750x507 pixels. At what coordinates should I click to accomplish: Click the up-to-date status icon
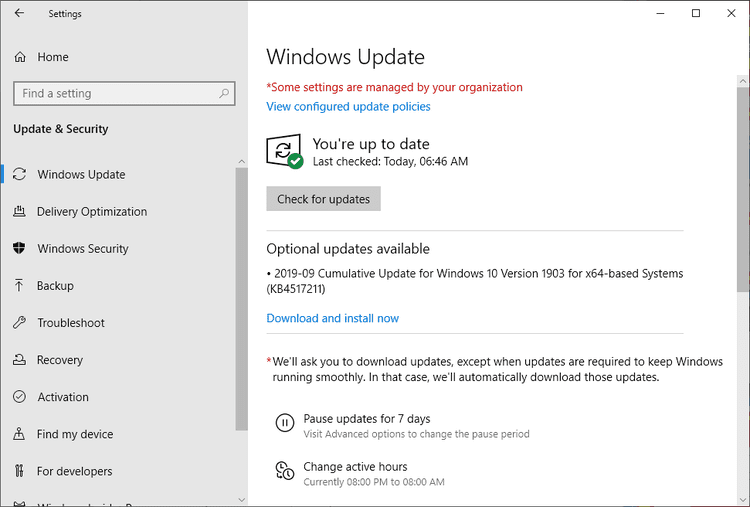coord(285,151)
